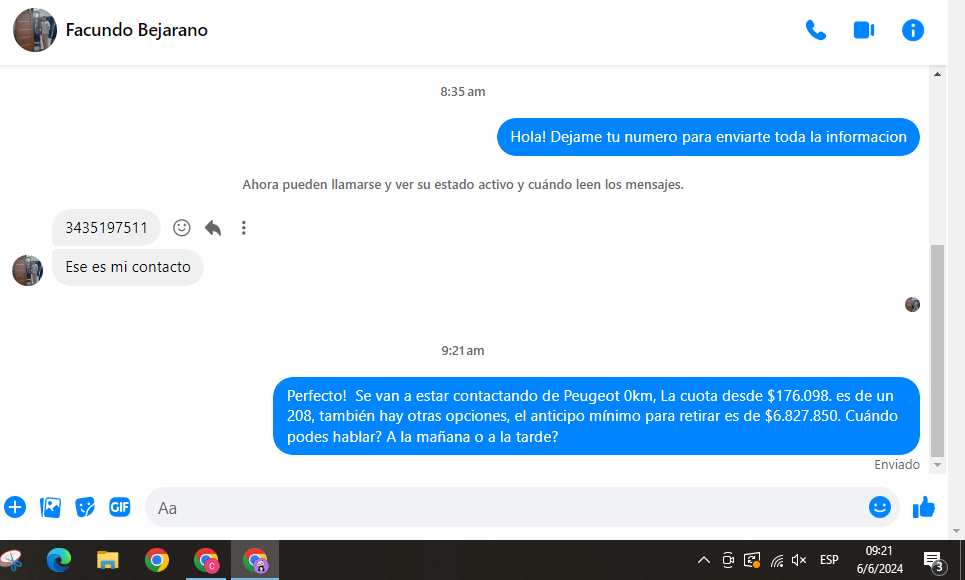Click the "Hola! Dejame tu numero" sent message
The width and height of the screenshot is (965, 580).
[x=708, y=137]
